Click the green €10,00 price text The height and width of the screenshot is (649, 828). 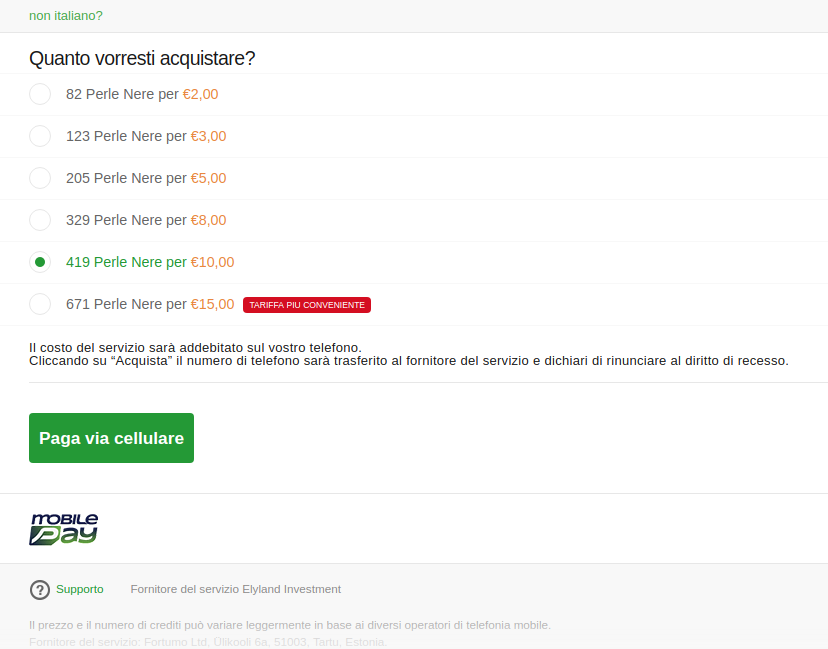(x=213, y=262)
